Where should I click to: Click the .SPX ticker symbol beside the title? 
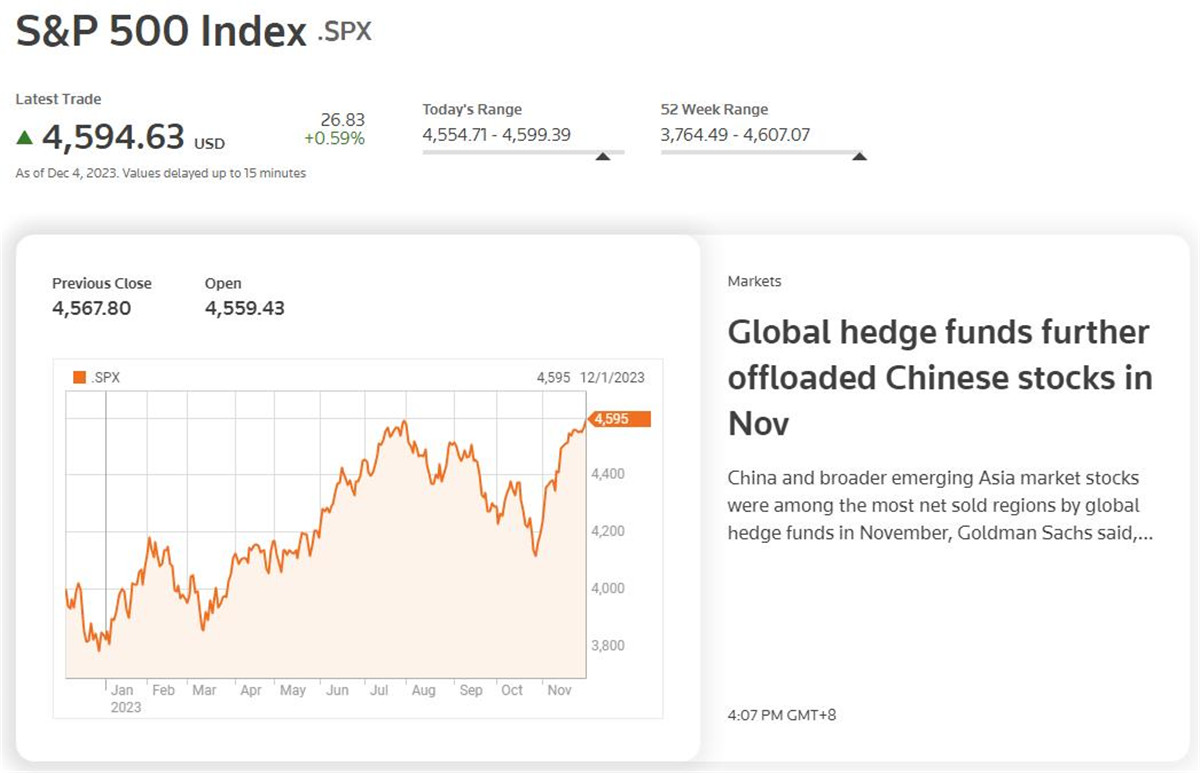[344, 32]
